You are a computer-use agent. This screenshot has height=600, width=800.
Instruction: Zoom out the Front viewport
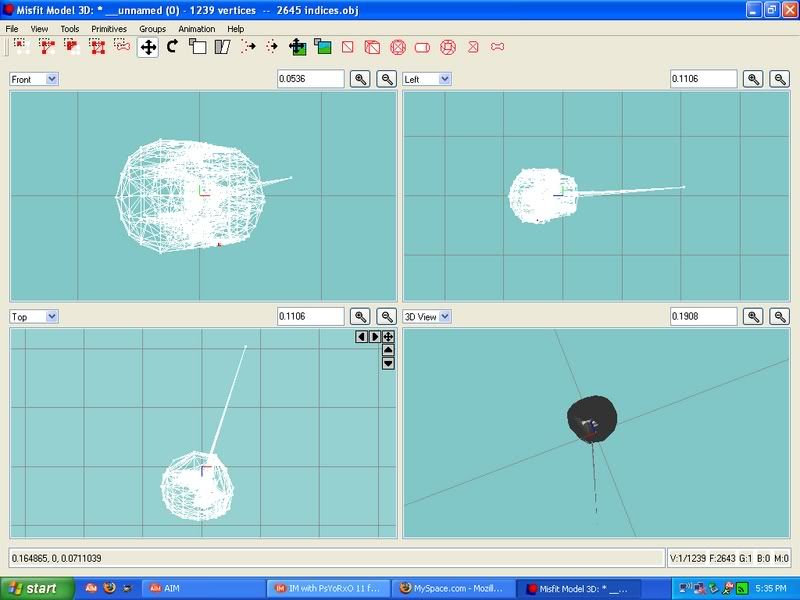(387, 79)
